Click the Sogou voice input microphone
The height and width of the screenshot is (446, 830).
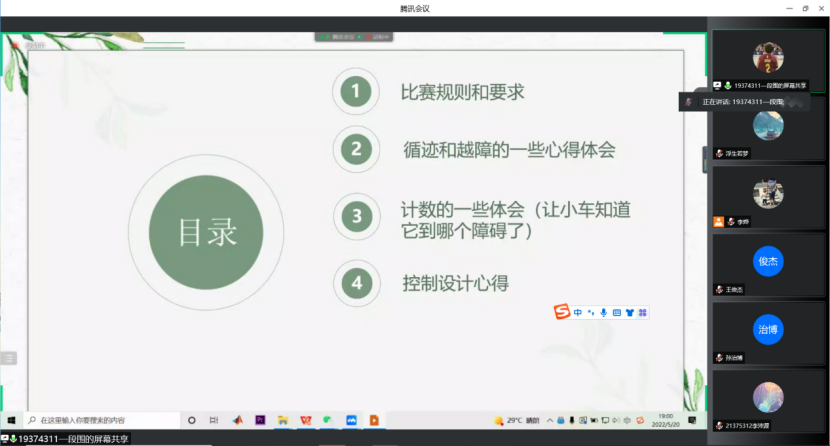click(604, 313)
